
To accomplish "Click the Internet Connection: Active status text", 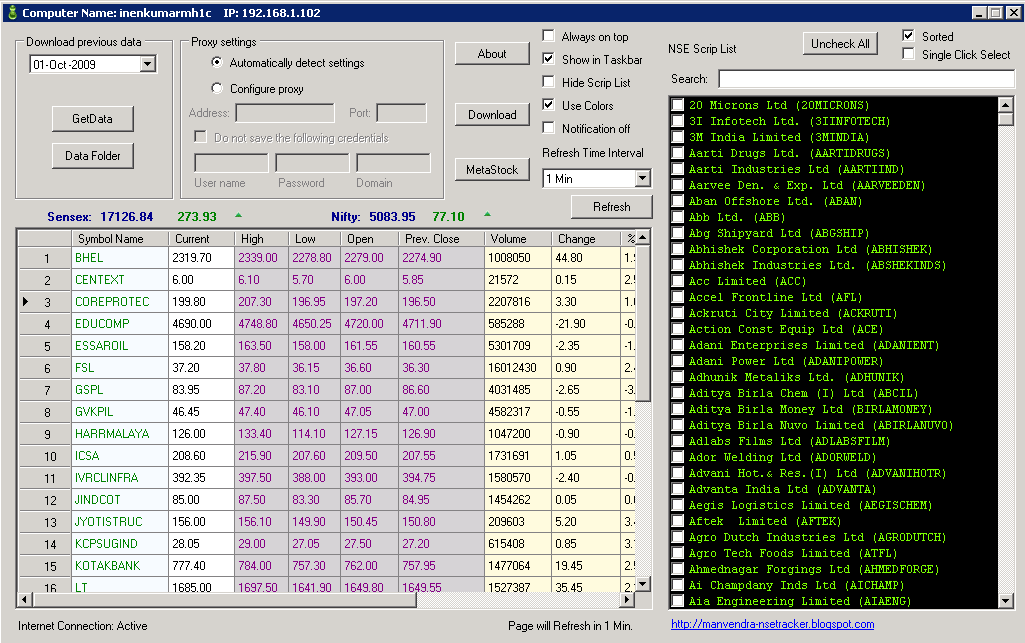I will pyautogui.click(x=82, y=626).
